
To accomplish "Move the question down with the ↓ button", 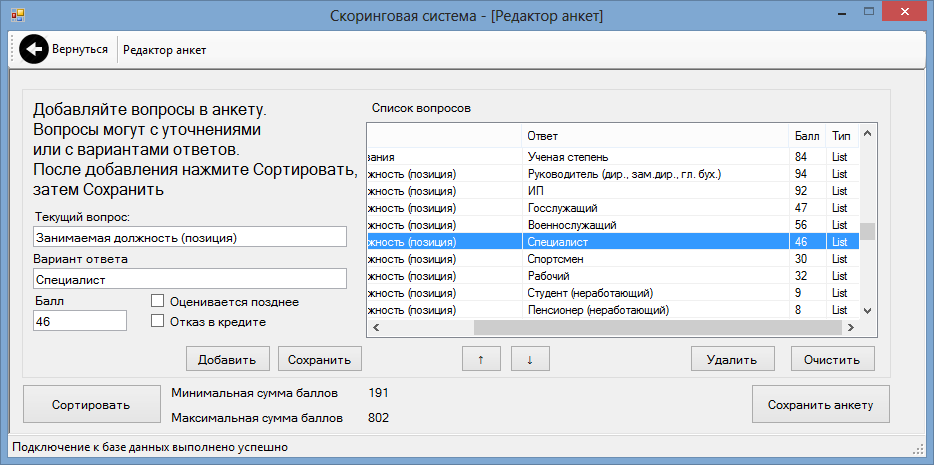I will tap(530, 359).
